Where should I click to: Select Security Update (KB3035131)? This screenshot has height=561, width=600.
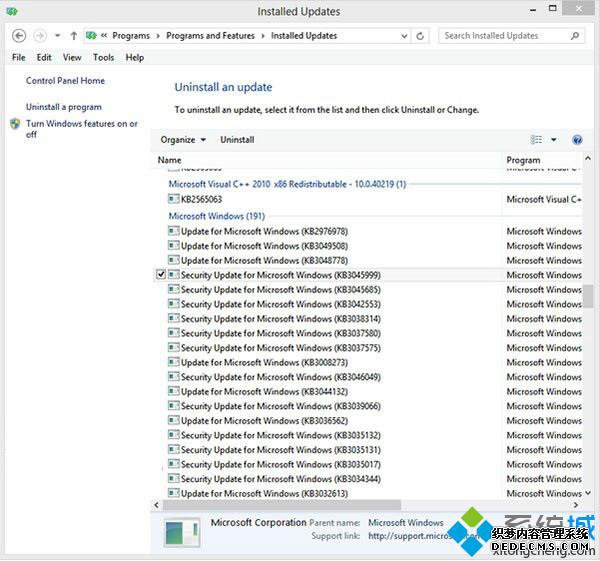(281, 450)
